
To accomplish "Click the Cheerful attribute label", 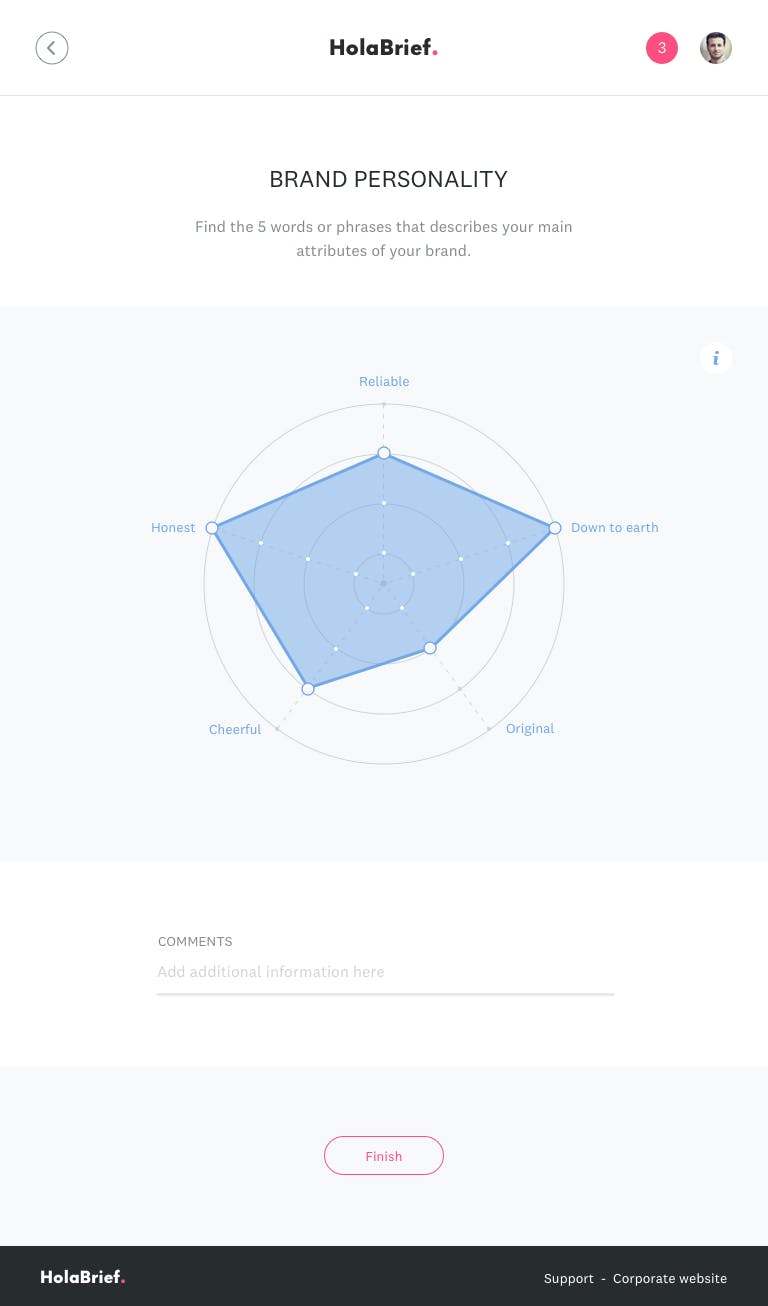I will (235, 730).
